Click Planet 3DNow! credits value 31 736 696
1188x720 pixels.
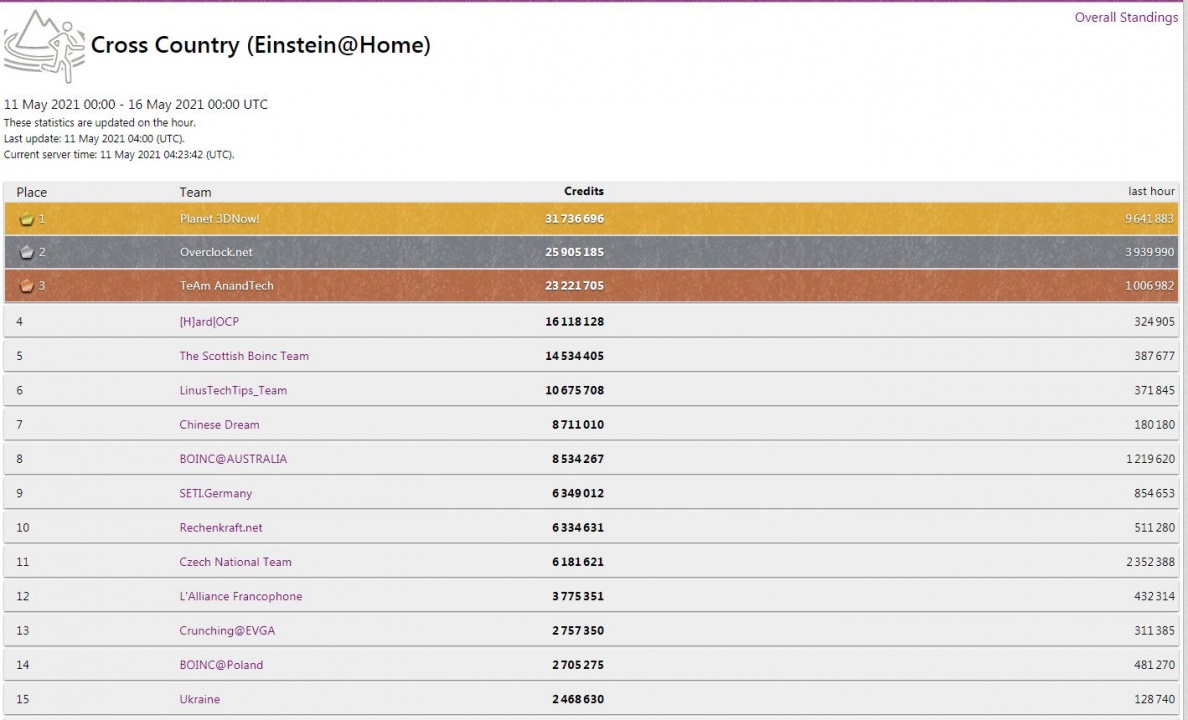coord(574,219)
